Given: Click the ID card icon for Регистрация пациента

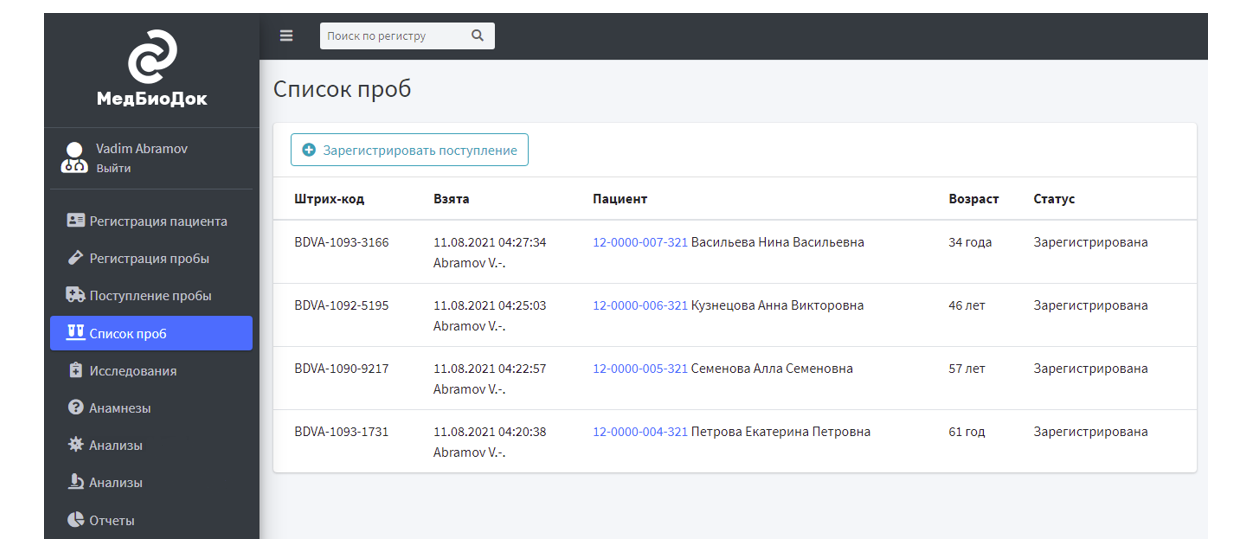Looking at the screenshot, I should pyautogui.click(x=75, y=221).
